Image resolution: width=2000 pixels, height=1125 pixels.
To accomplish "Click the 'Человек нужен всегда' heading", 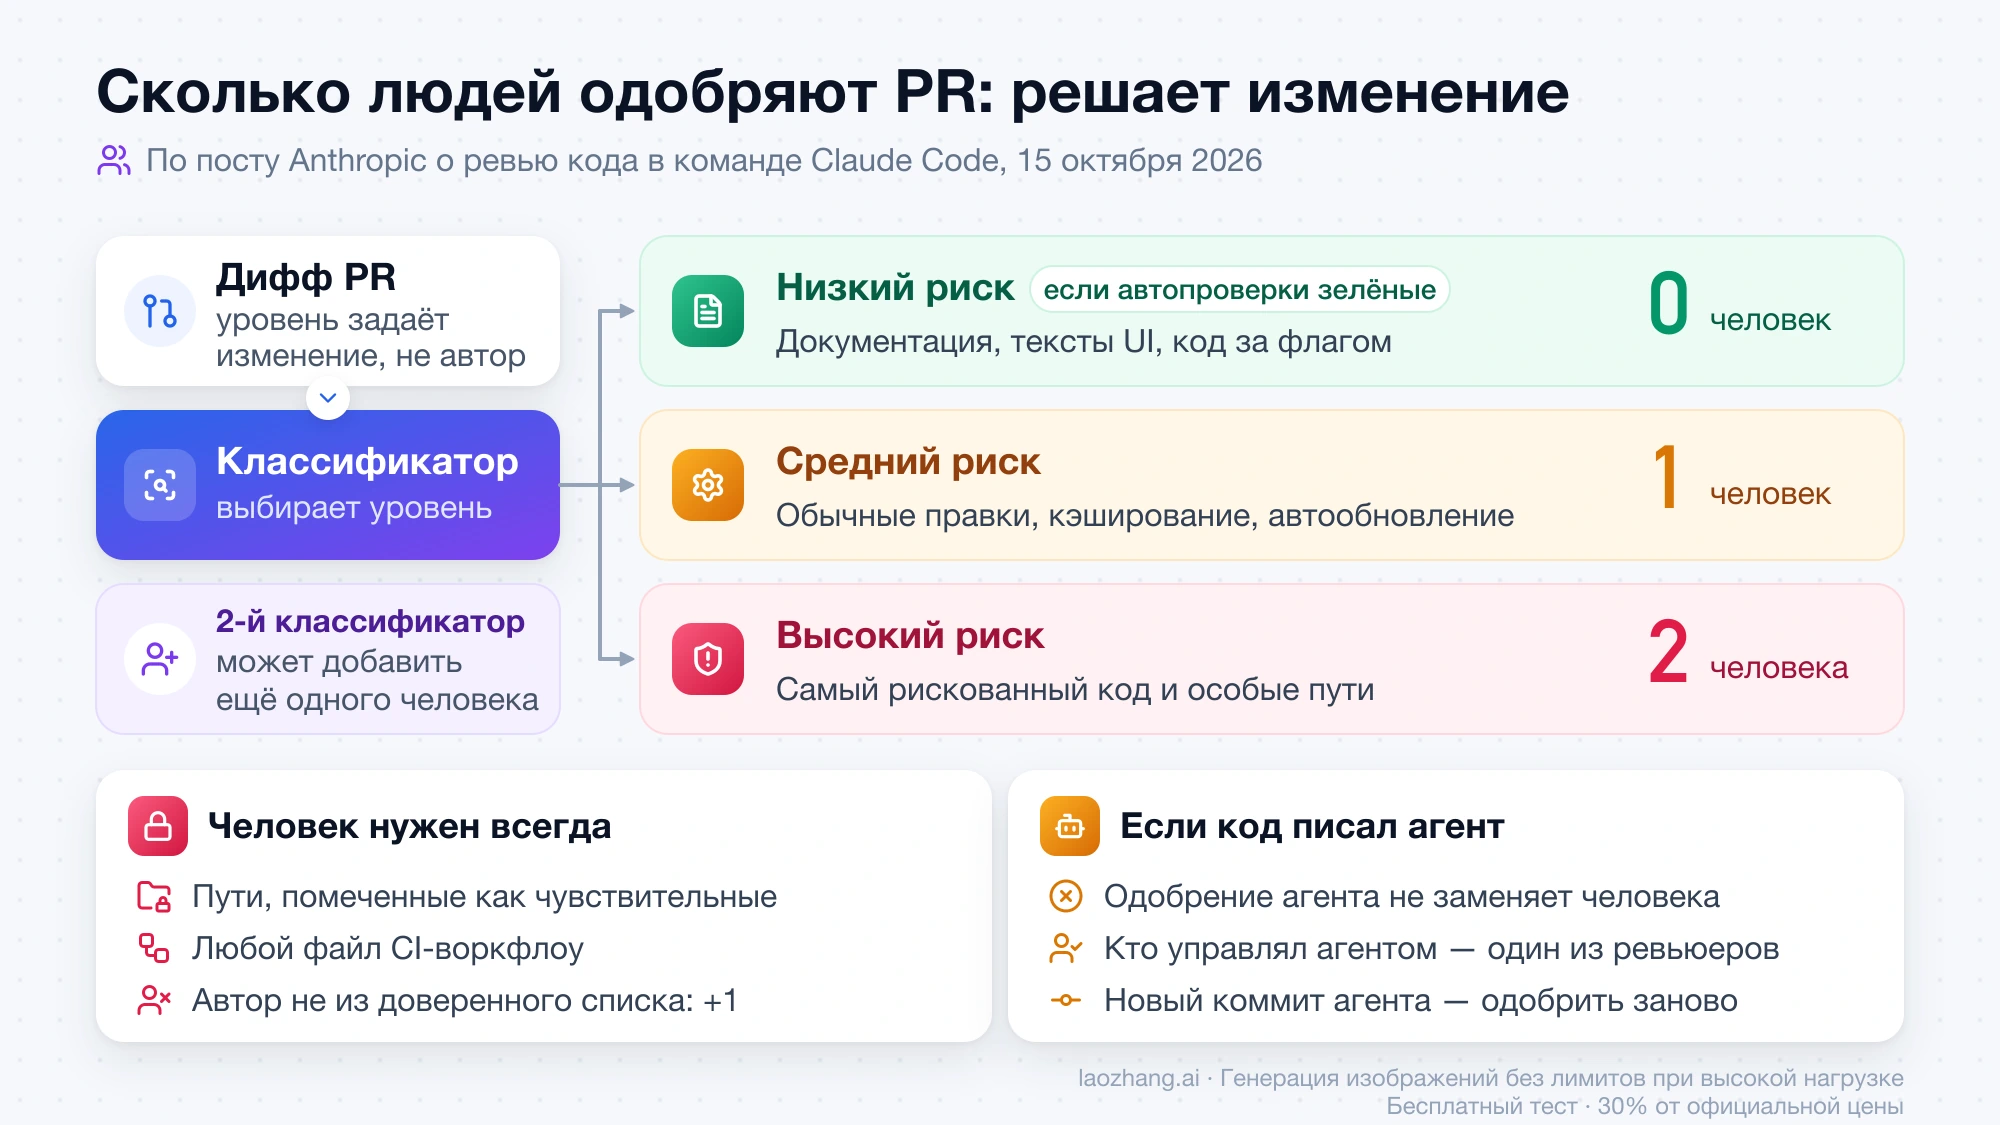I will 409,827.
